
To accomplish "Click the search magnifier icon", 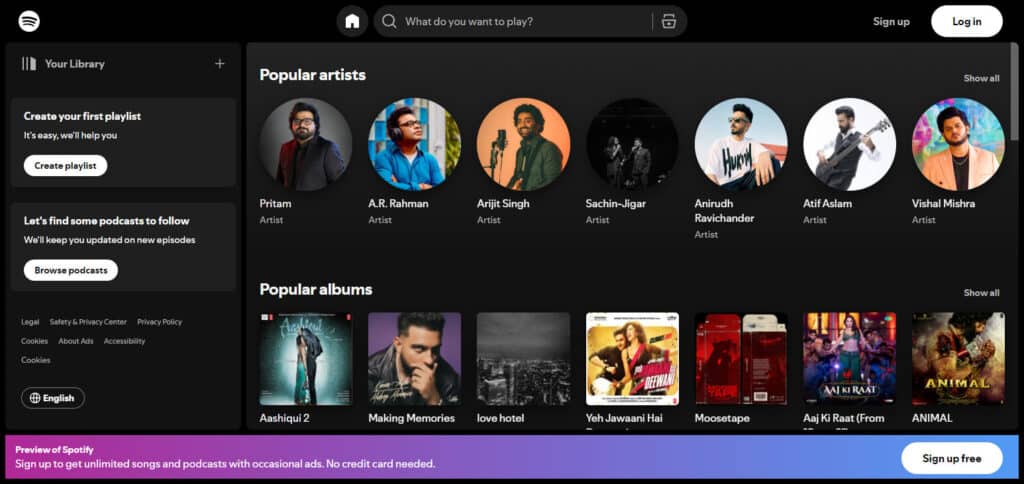I will [x=389, y=22].
